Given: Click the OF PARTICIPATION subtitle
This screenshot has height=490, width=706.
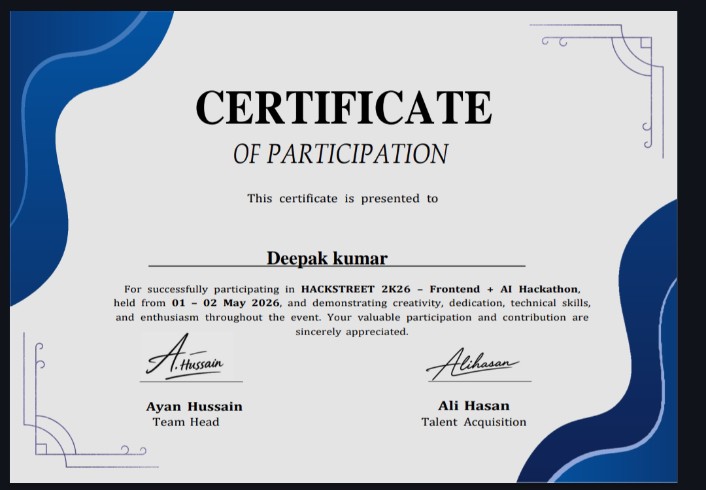Looking at the screenshot, I should (341, 154).
